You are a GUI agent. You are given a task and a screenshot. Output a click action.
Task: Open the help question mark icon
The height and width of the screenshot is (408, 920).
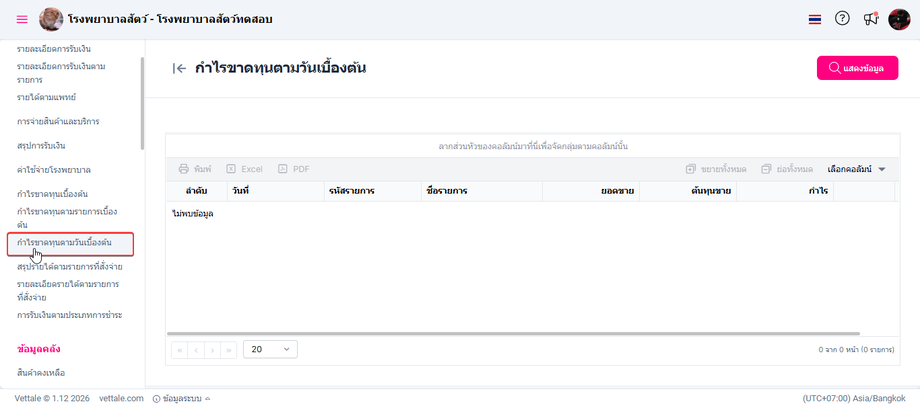[x=842, y=19]
